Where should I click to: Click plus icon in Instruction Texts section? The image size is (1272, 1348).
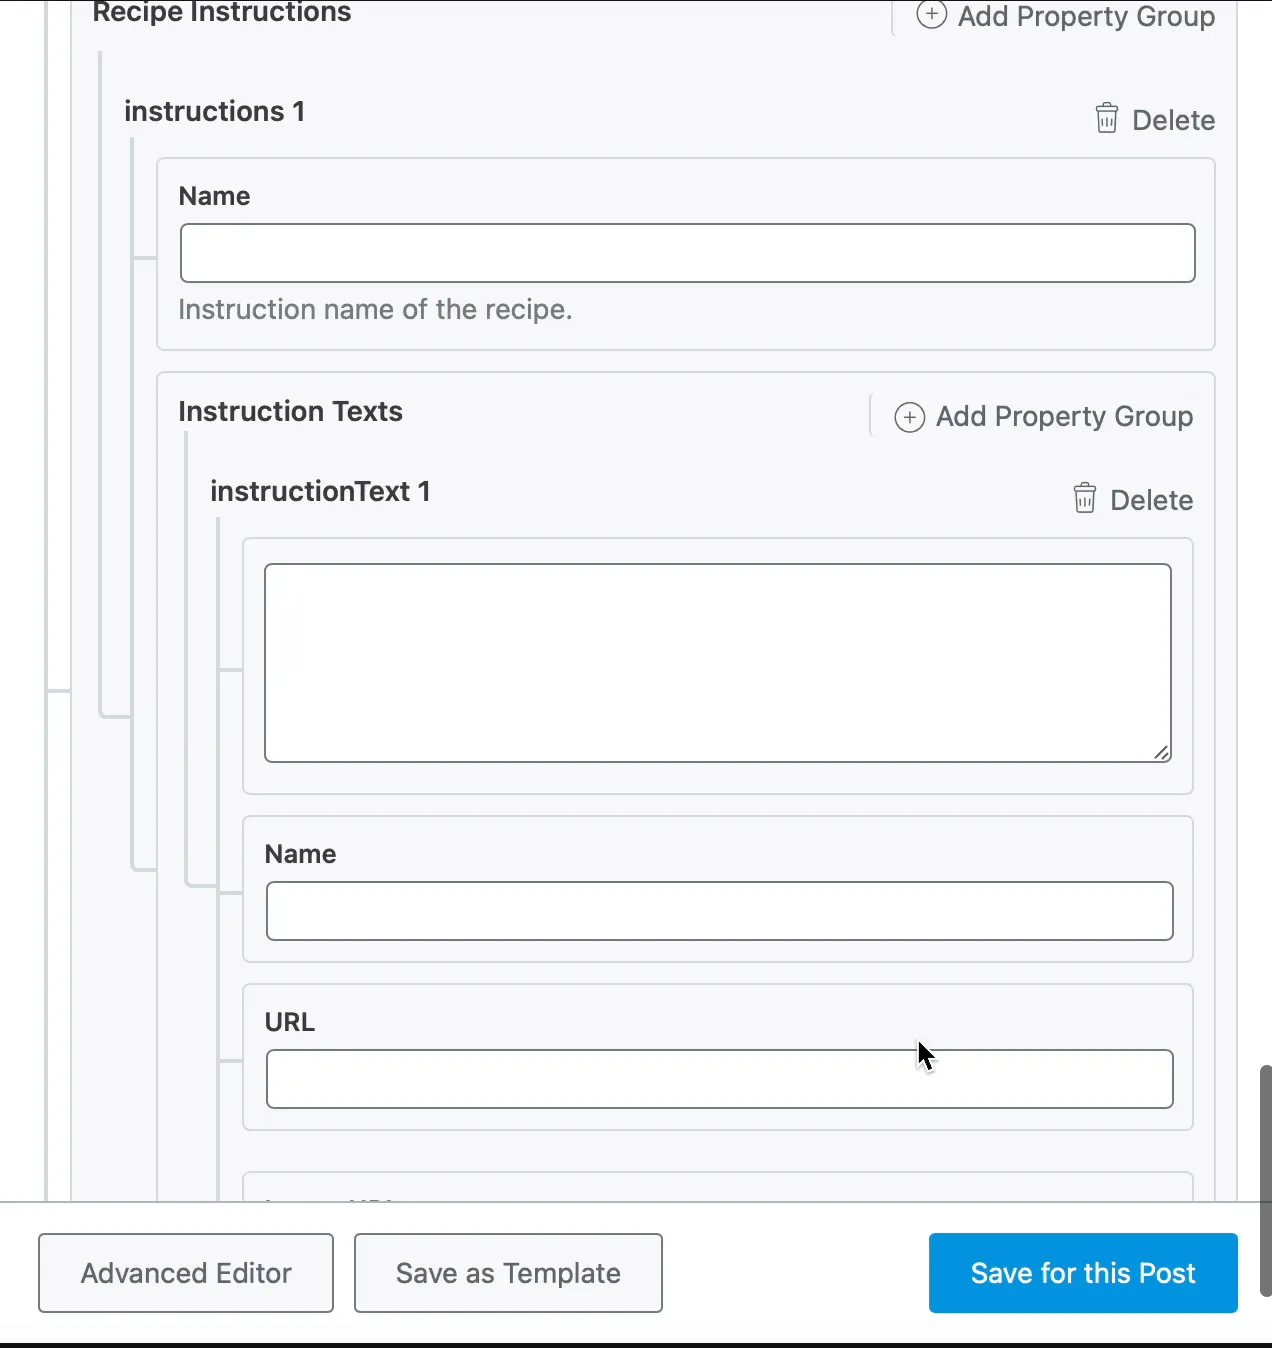pos(909,417)
